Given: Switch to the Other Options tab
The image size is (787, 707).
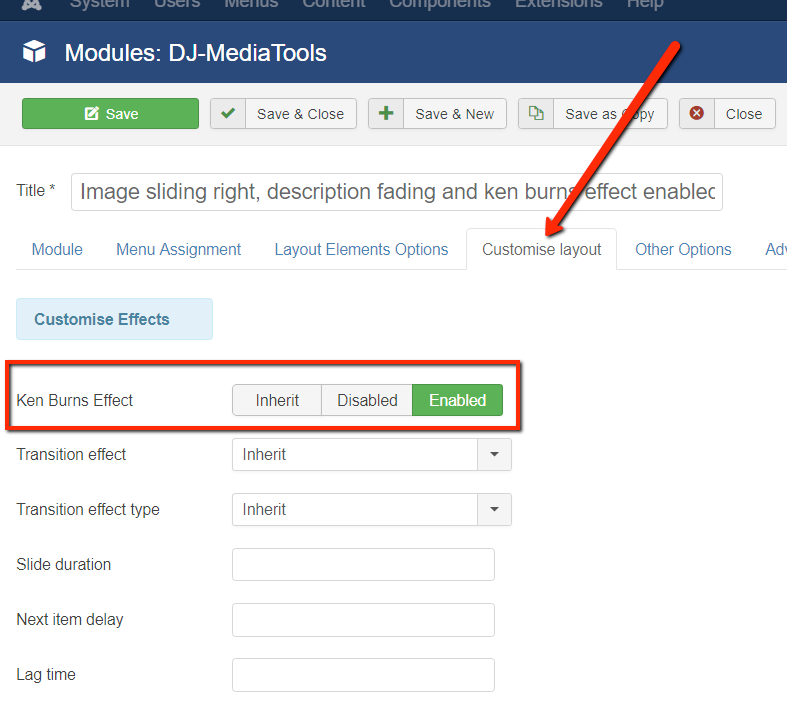Looking at the screenshot, I should coord(683,249).
